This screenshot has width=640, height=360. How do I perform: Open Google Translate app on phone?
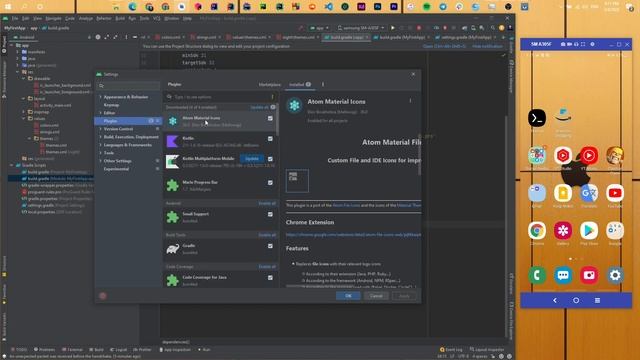pos(589,193)
